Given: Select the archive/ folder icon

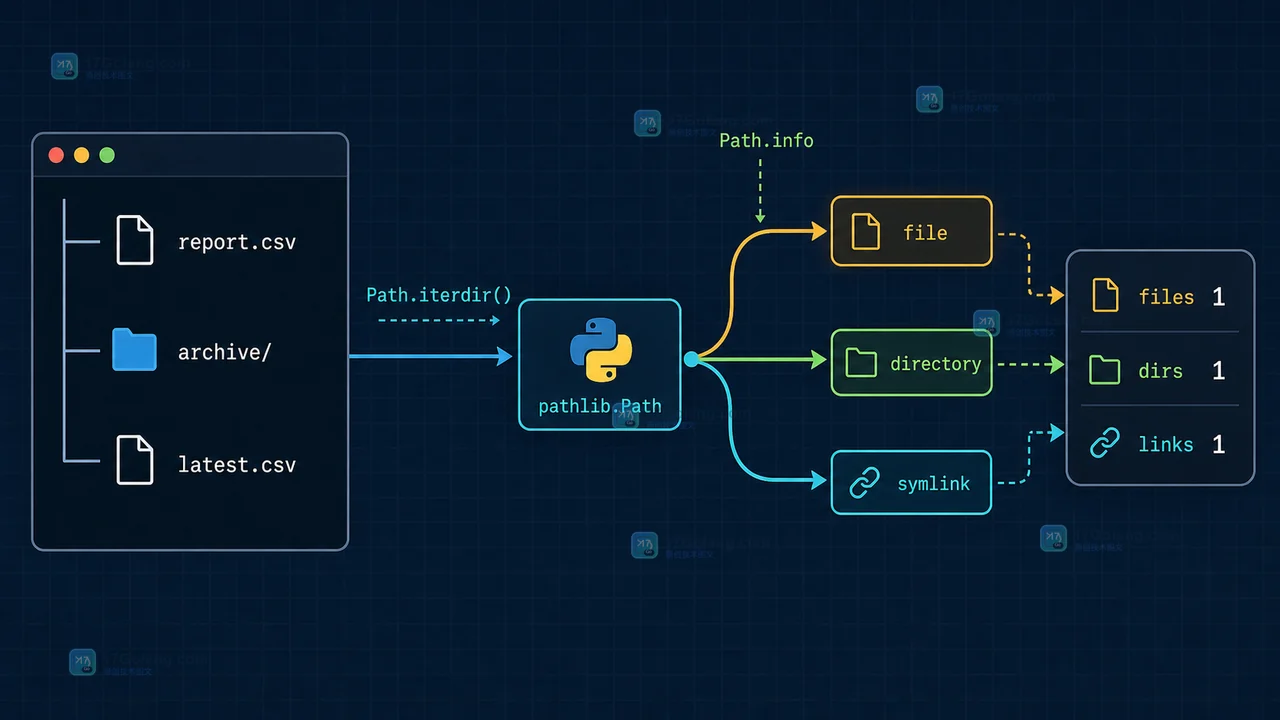Looking at the screenshot, I should coord(134,350).
